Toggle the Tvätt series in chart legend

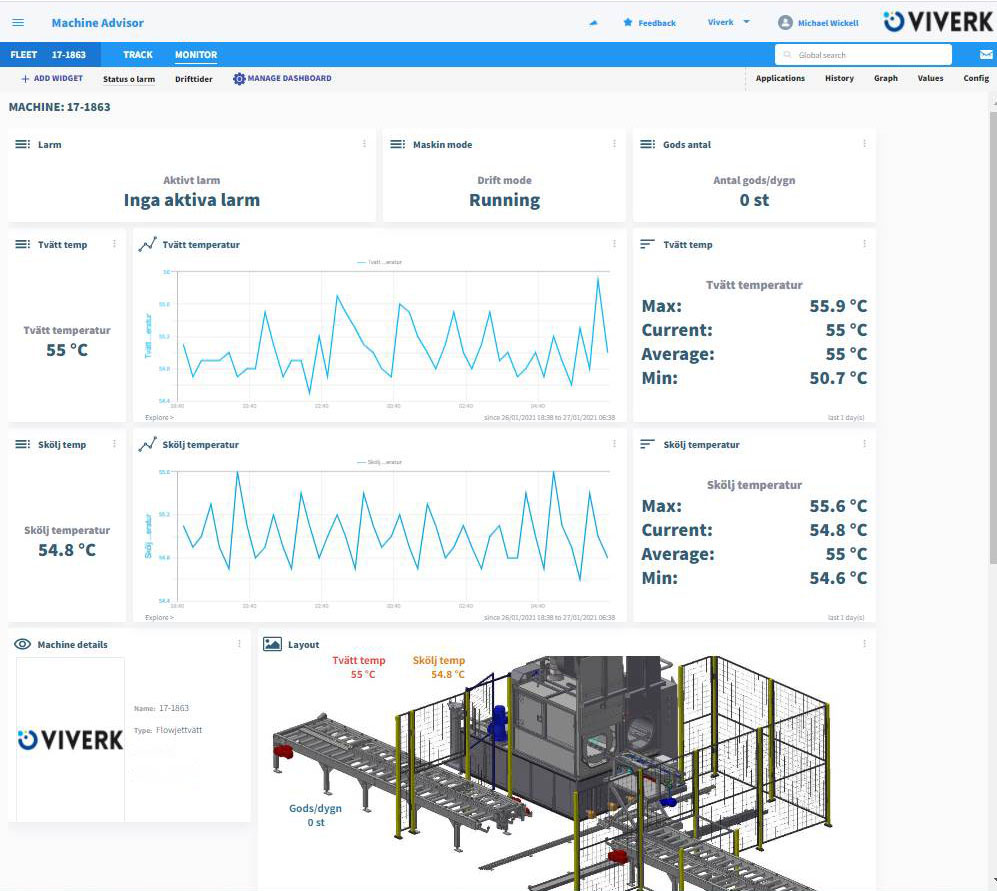(x=379, y=263)
